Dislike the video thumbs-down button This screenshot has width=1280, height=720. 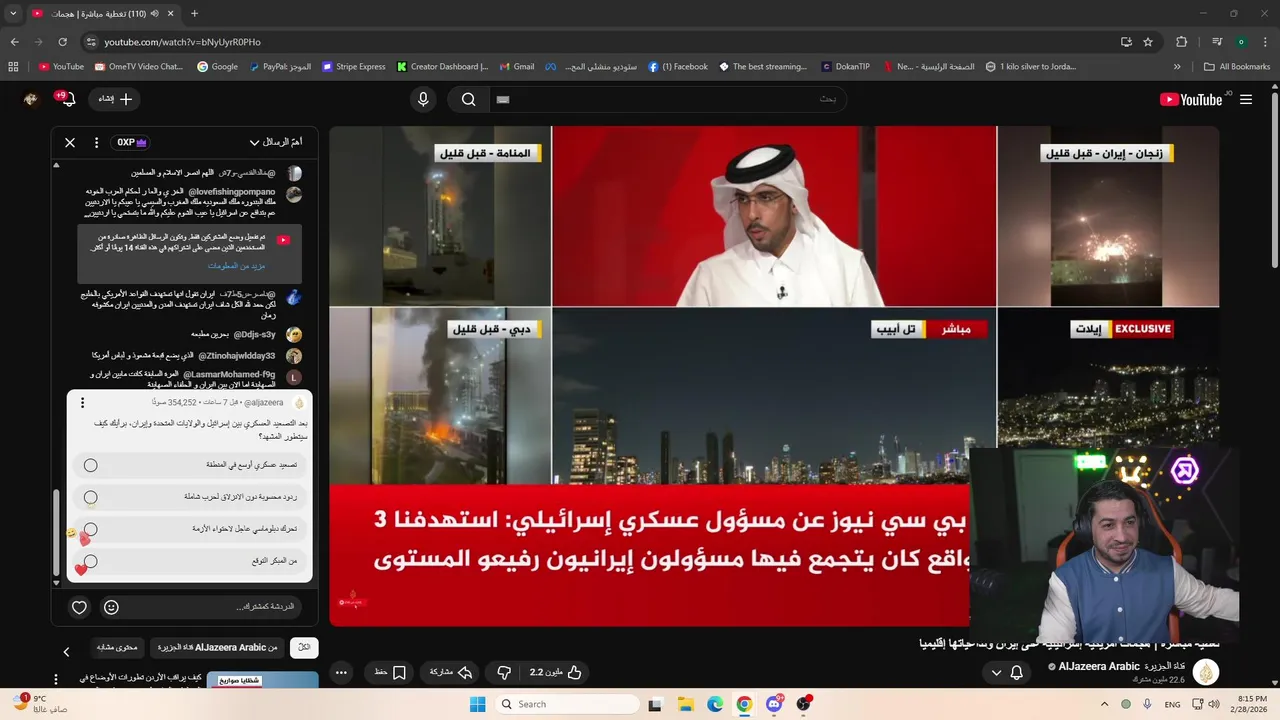pyautogui.click(x=504, y=672)
